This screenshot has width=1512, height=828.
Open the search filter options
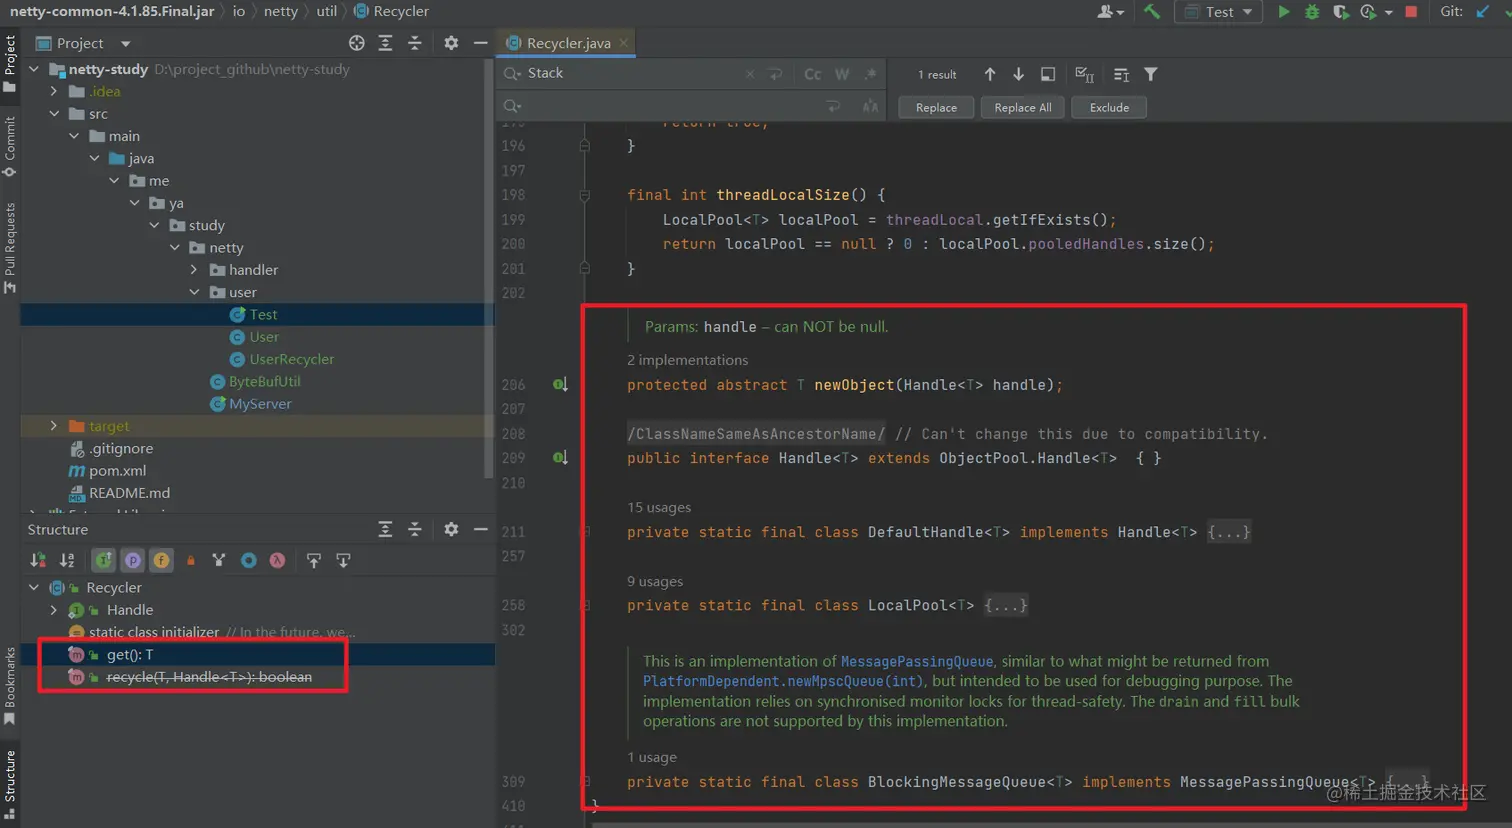coord(1151,74)
